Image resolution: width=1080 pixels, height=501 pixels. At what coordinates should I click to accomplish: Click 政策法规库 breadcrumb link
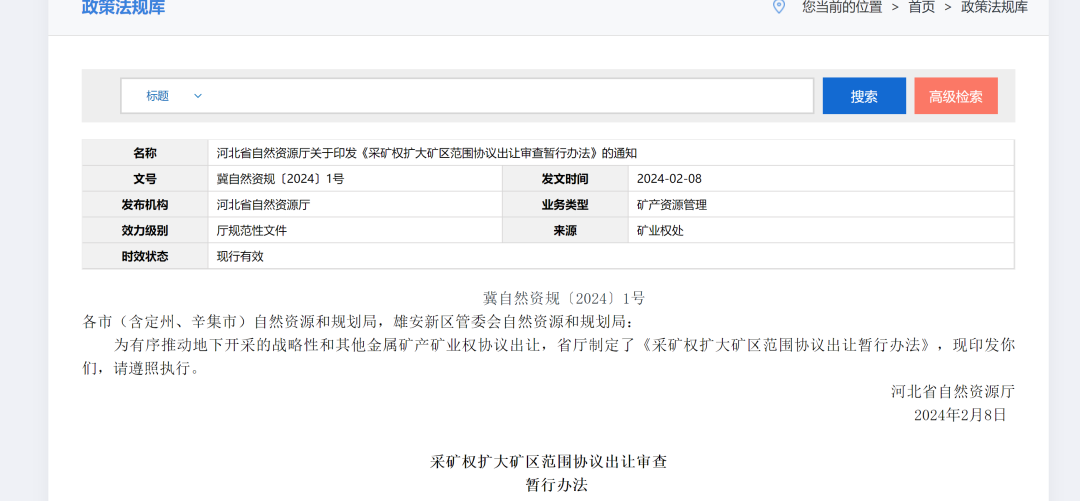994,7
